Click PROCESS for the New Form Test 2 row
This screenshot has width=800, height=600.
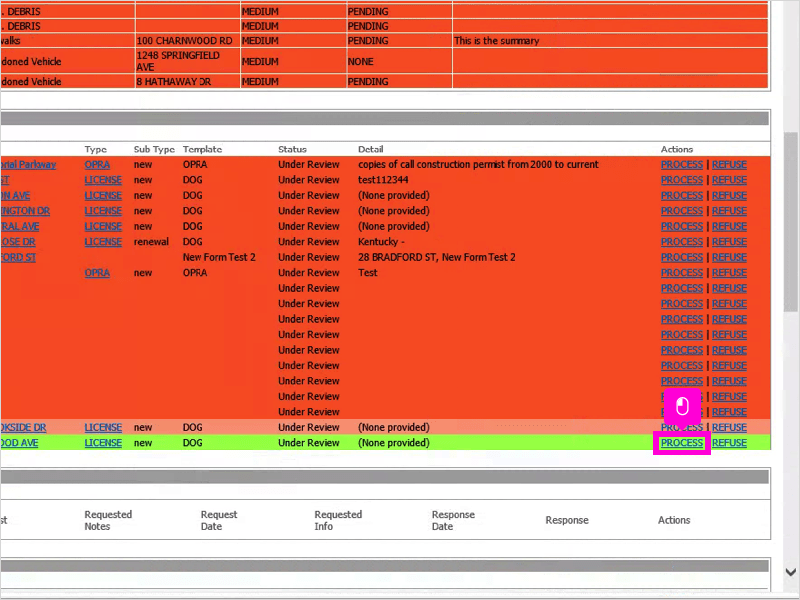(x=682, y=257)
